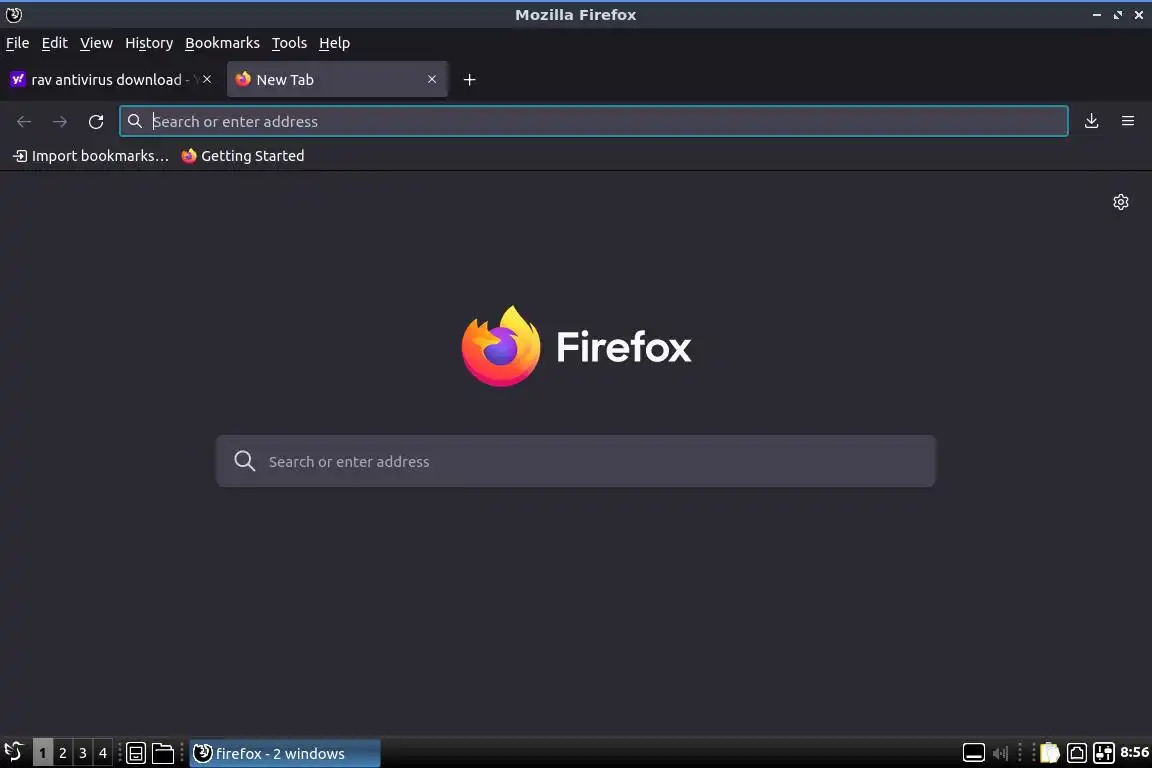Focus the top address bar field
This screenshot has height=768, width=1152.
coord(594,121)
